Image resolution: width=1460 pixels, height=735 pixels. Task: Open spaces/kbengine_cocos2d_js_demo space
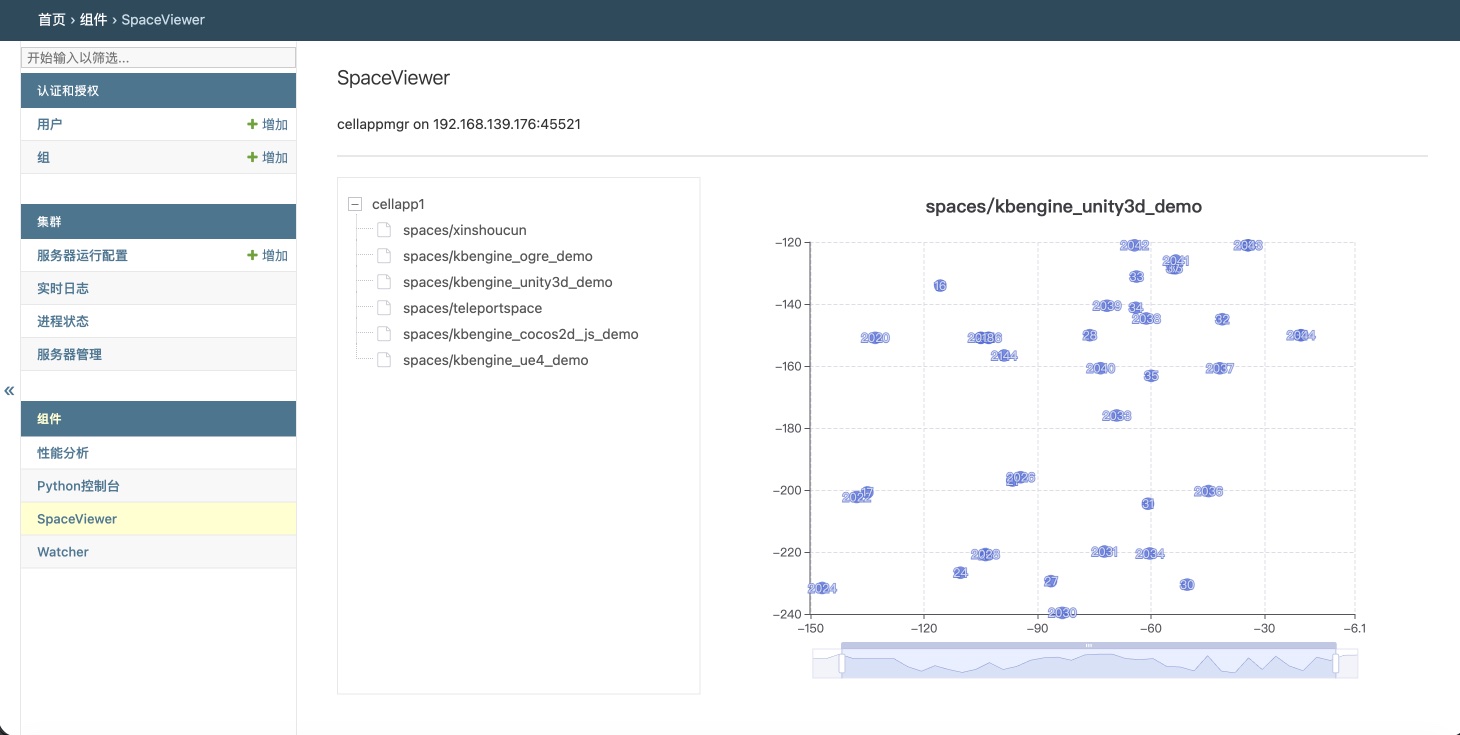coord(520,334)
